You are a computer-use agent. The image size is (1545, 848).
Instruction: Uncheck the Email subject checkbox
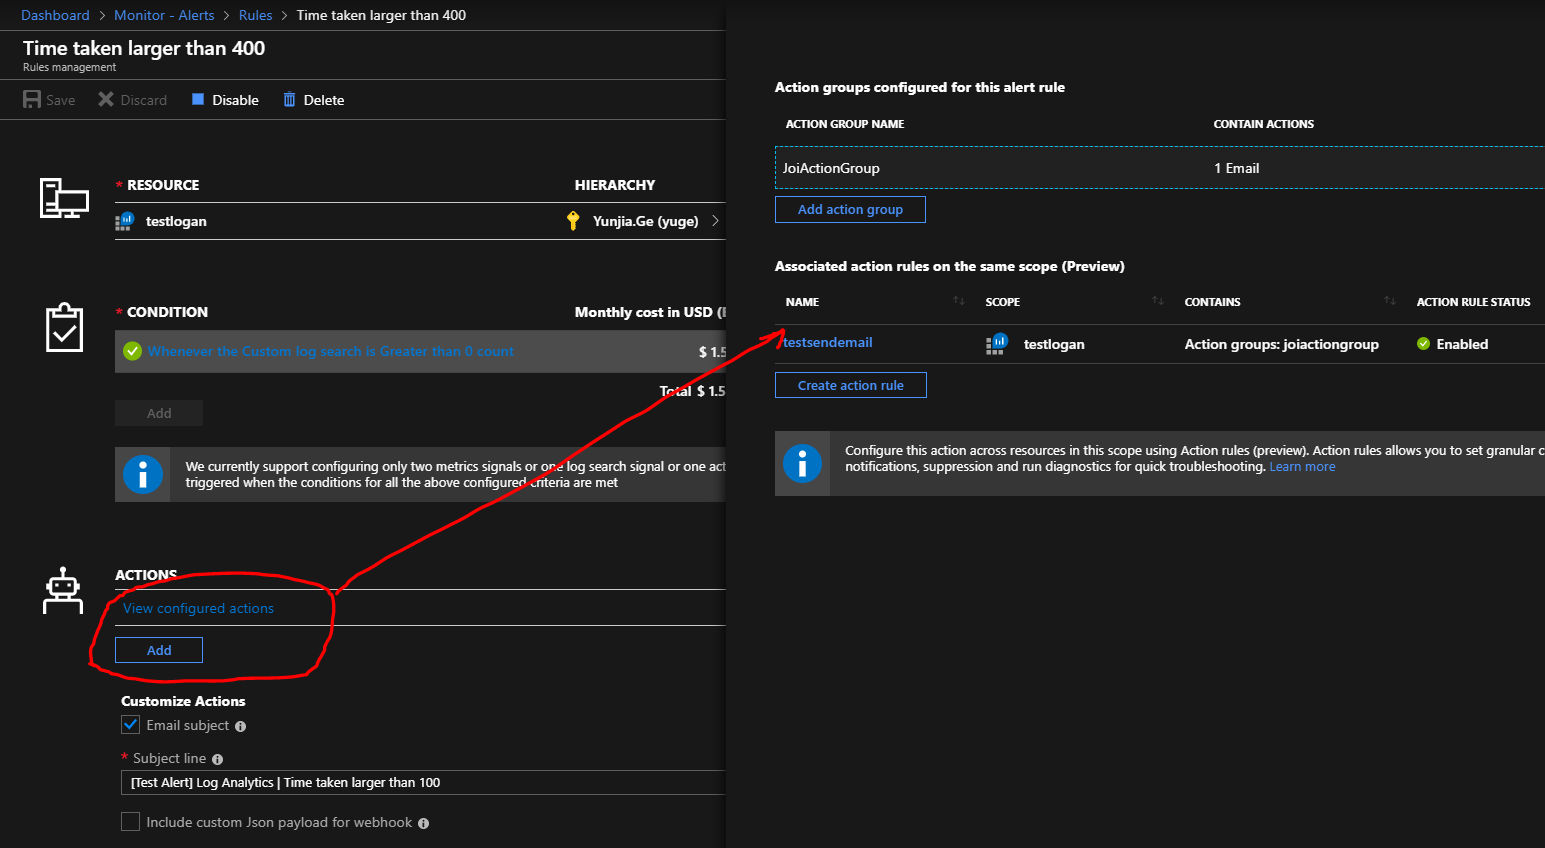tap(131, 725)
